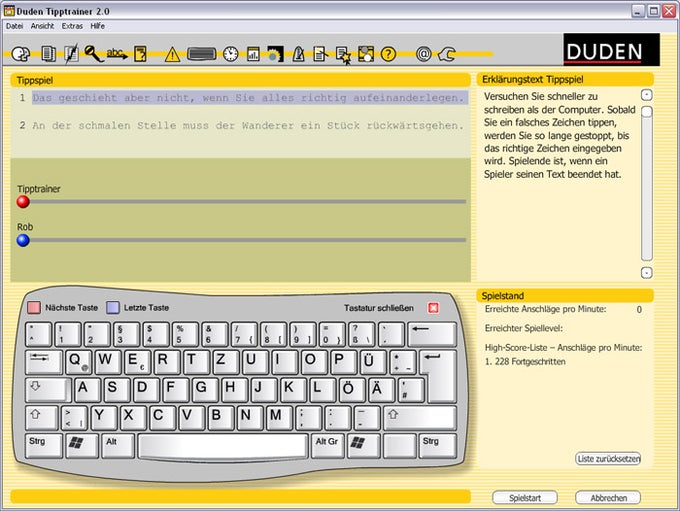Click the blue Rob progress ball

point(23,240)
